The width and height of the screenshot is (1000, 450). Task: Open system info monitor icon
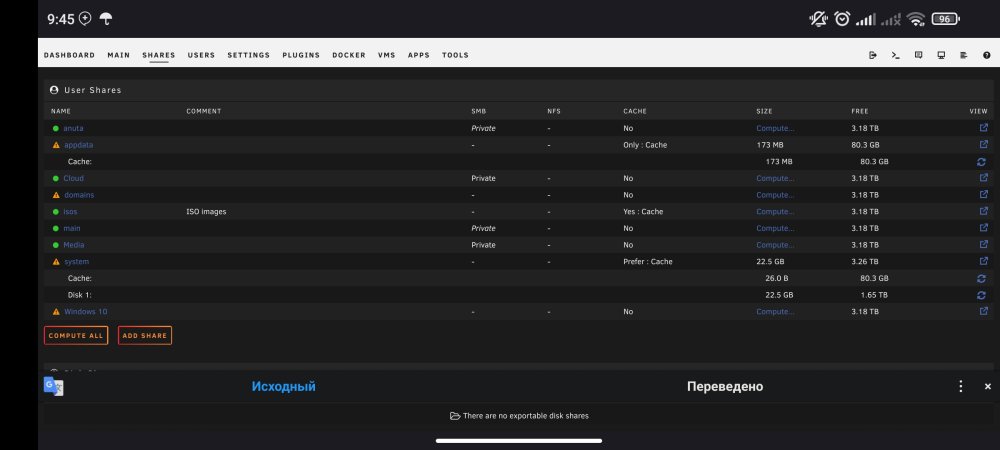941,55
